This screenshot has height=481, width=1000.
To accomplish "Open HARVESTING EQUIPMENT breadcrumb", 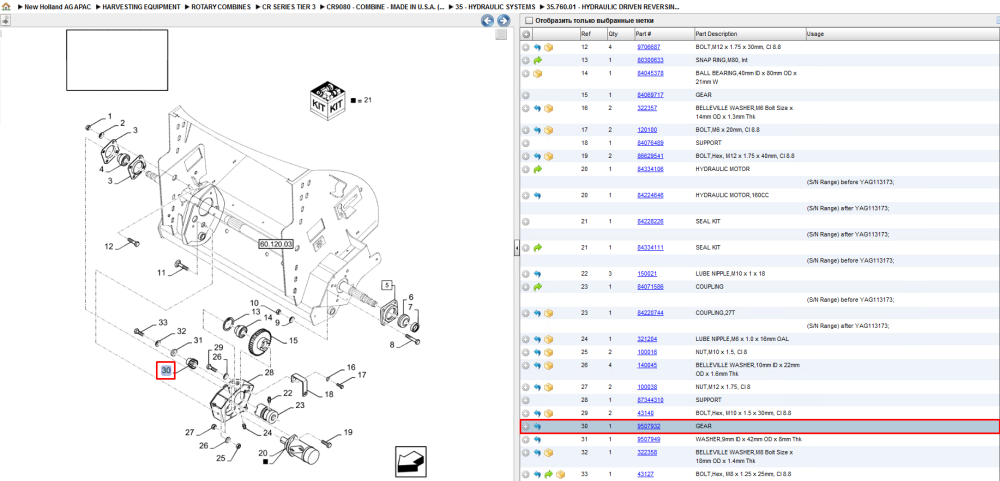I will point(141,6).
